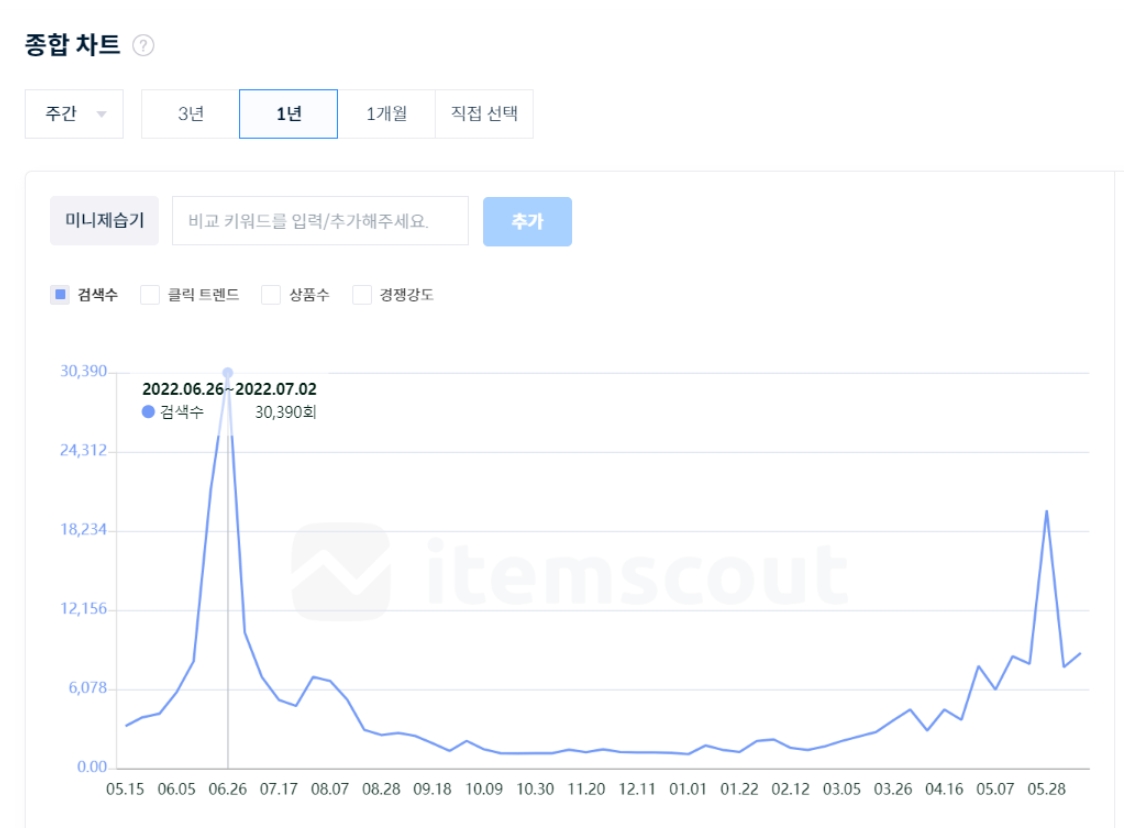Click the second chart peak near 05.28
The image size is (1125, 837).
1046,511
